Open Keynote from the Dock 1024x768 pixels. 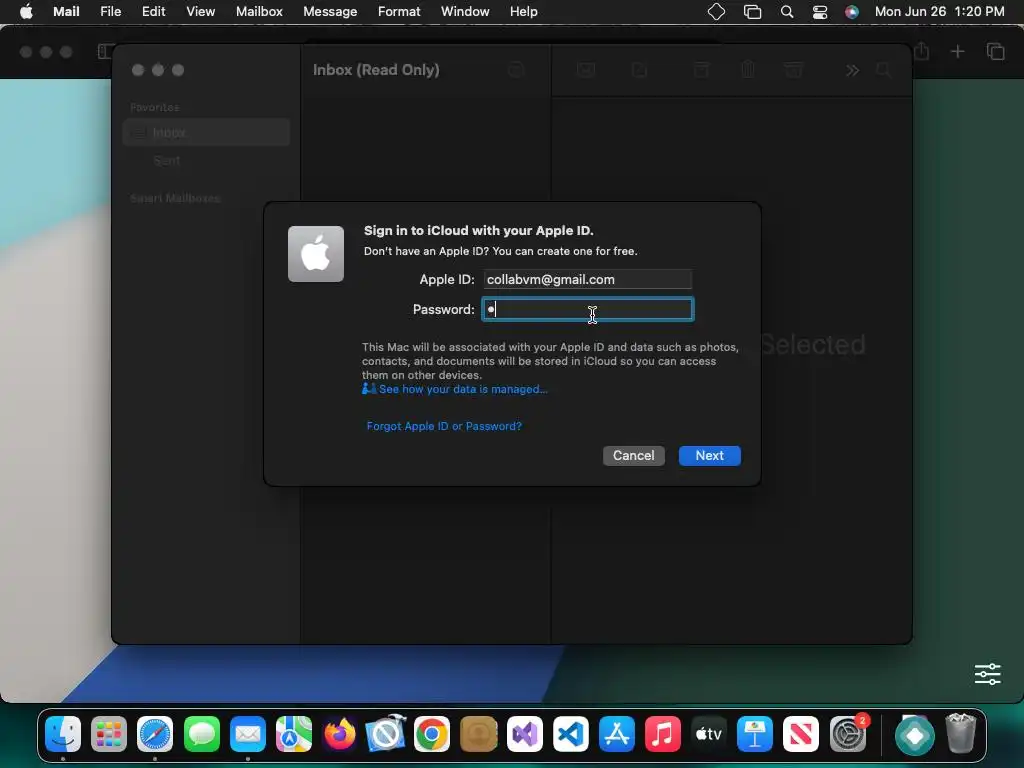[754, 734]
